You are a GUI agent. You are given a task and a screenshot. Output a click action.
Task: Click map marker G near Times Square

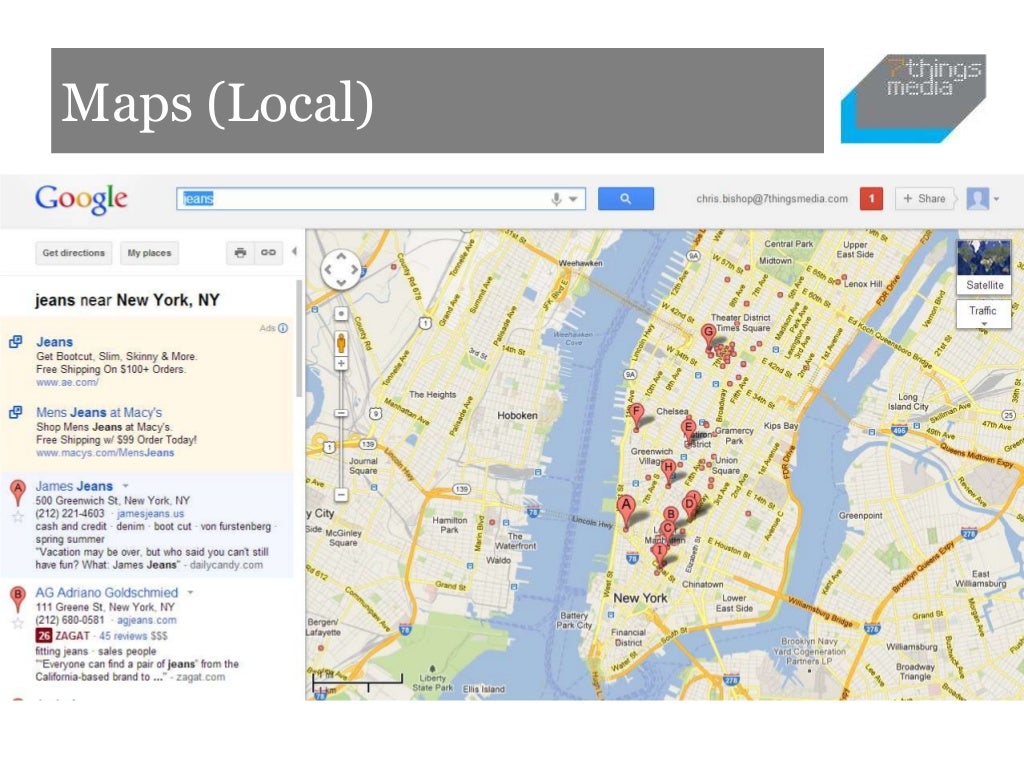(708, 334)
